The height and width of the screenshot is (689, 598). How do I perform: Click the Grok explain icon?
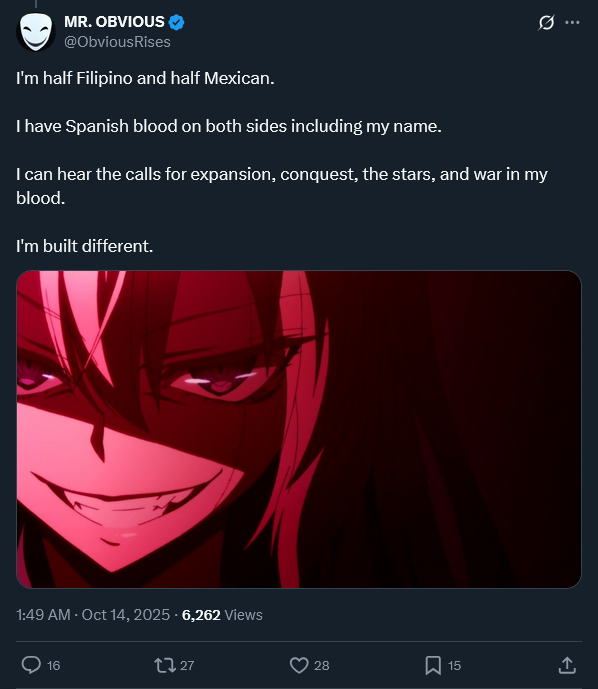coord(546,22)
